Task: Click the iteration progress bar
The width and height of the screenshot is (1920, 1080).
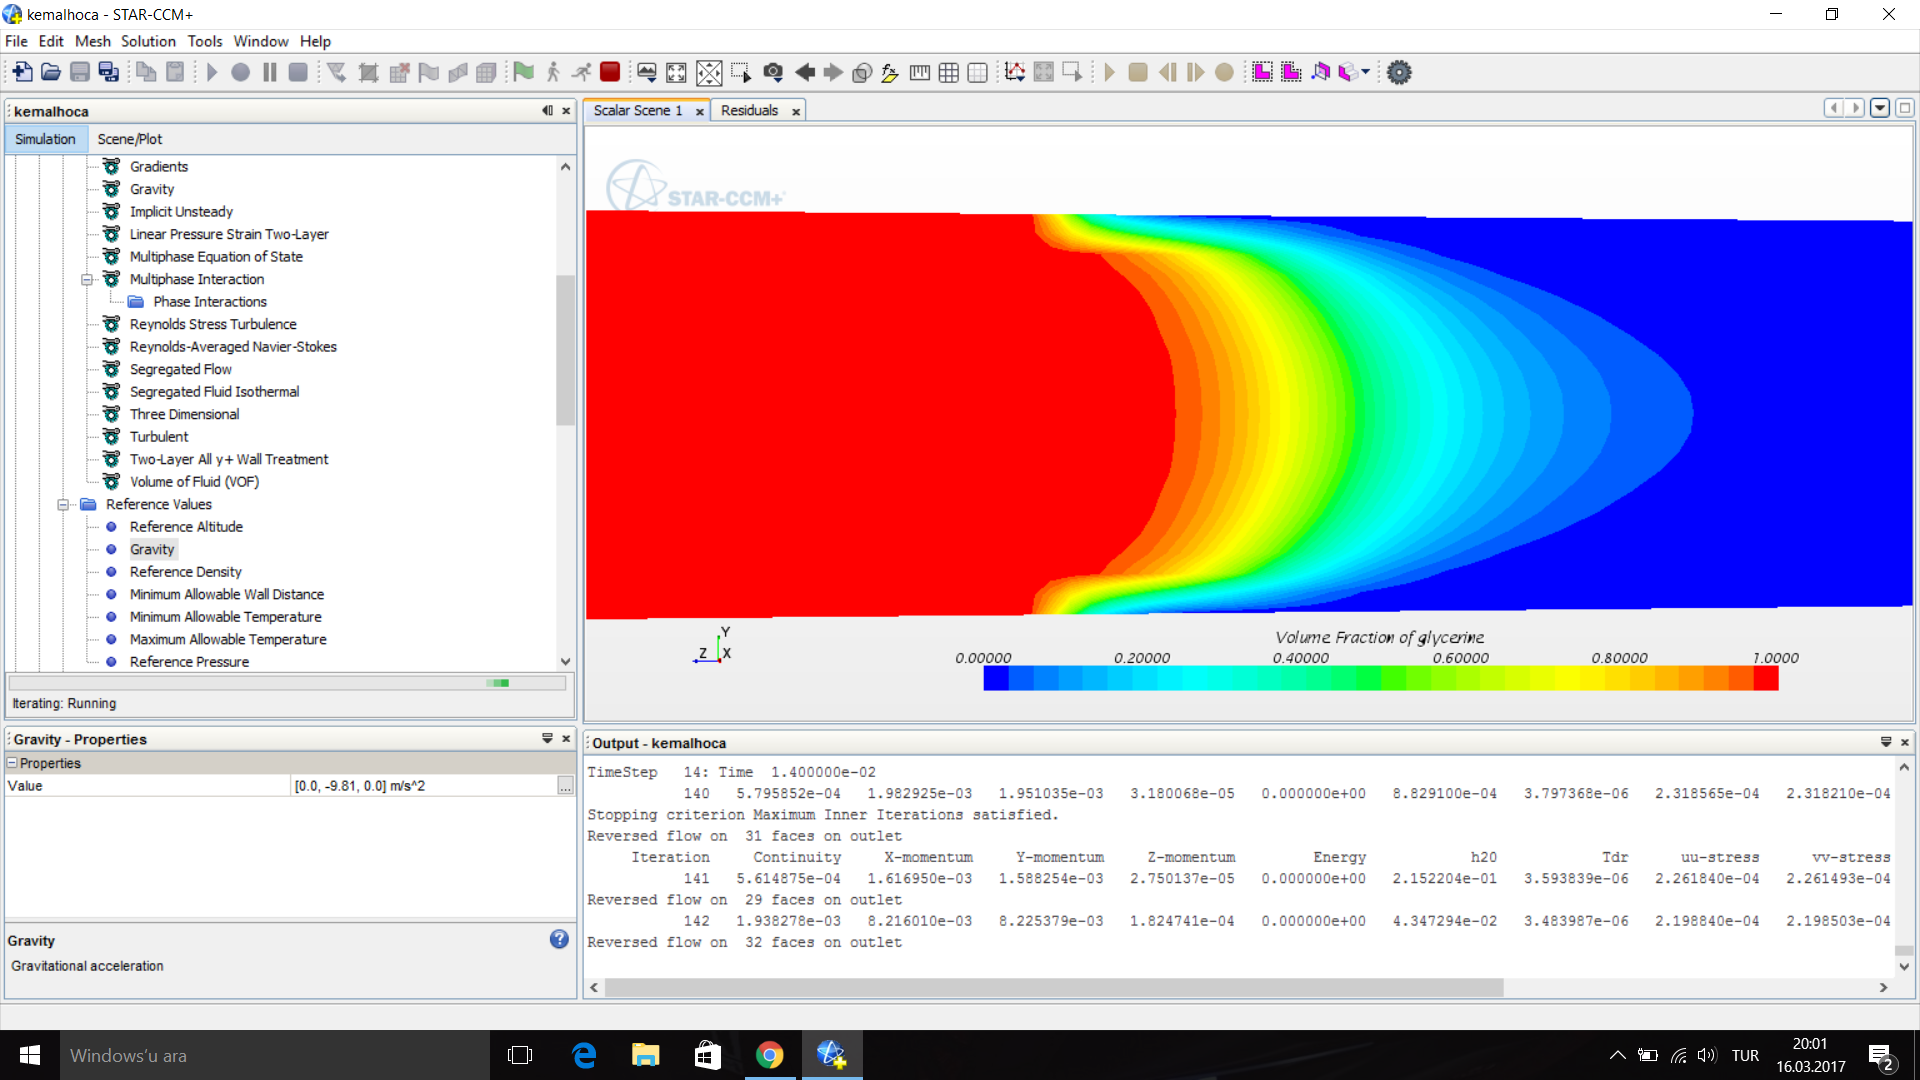Action: pyautogui.click(x=287, y=683)
